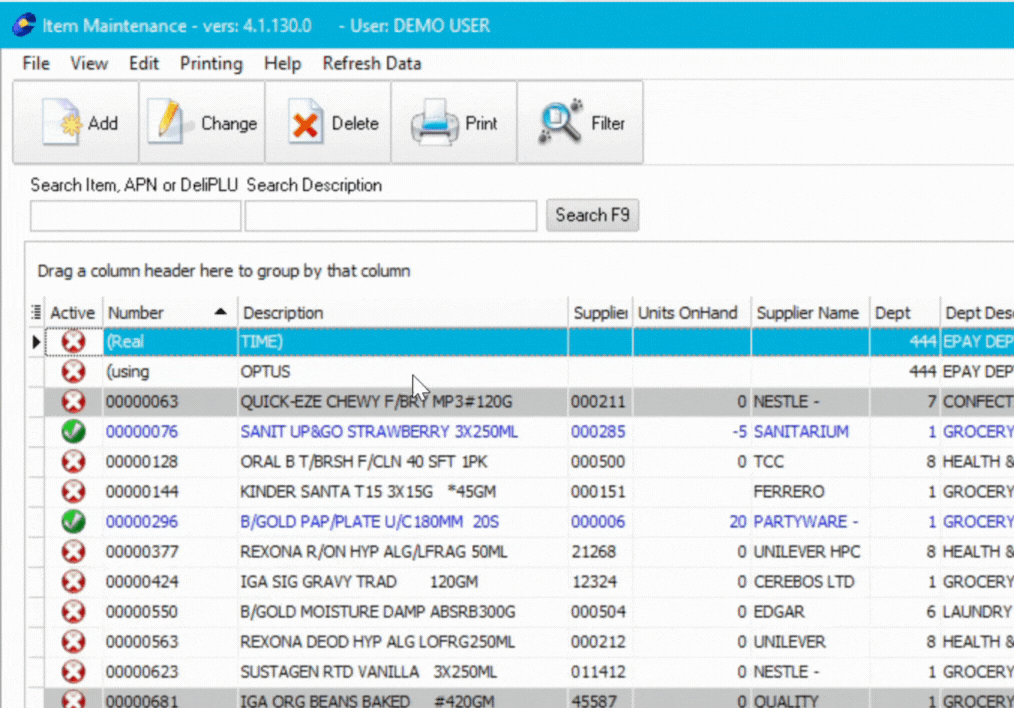Click inactive icon on item 00000563 row

[73, 641]
